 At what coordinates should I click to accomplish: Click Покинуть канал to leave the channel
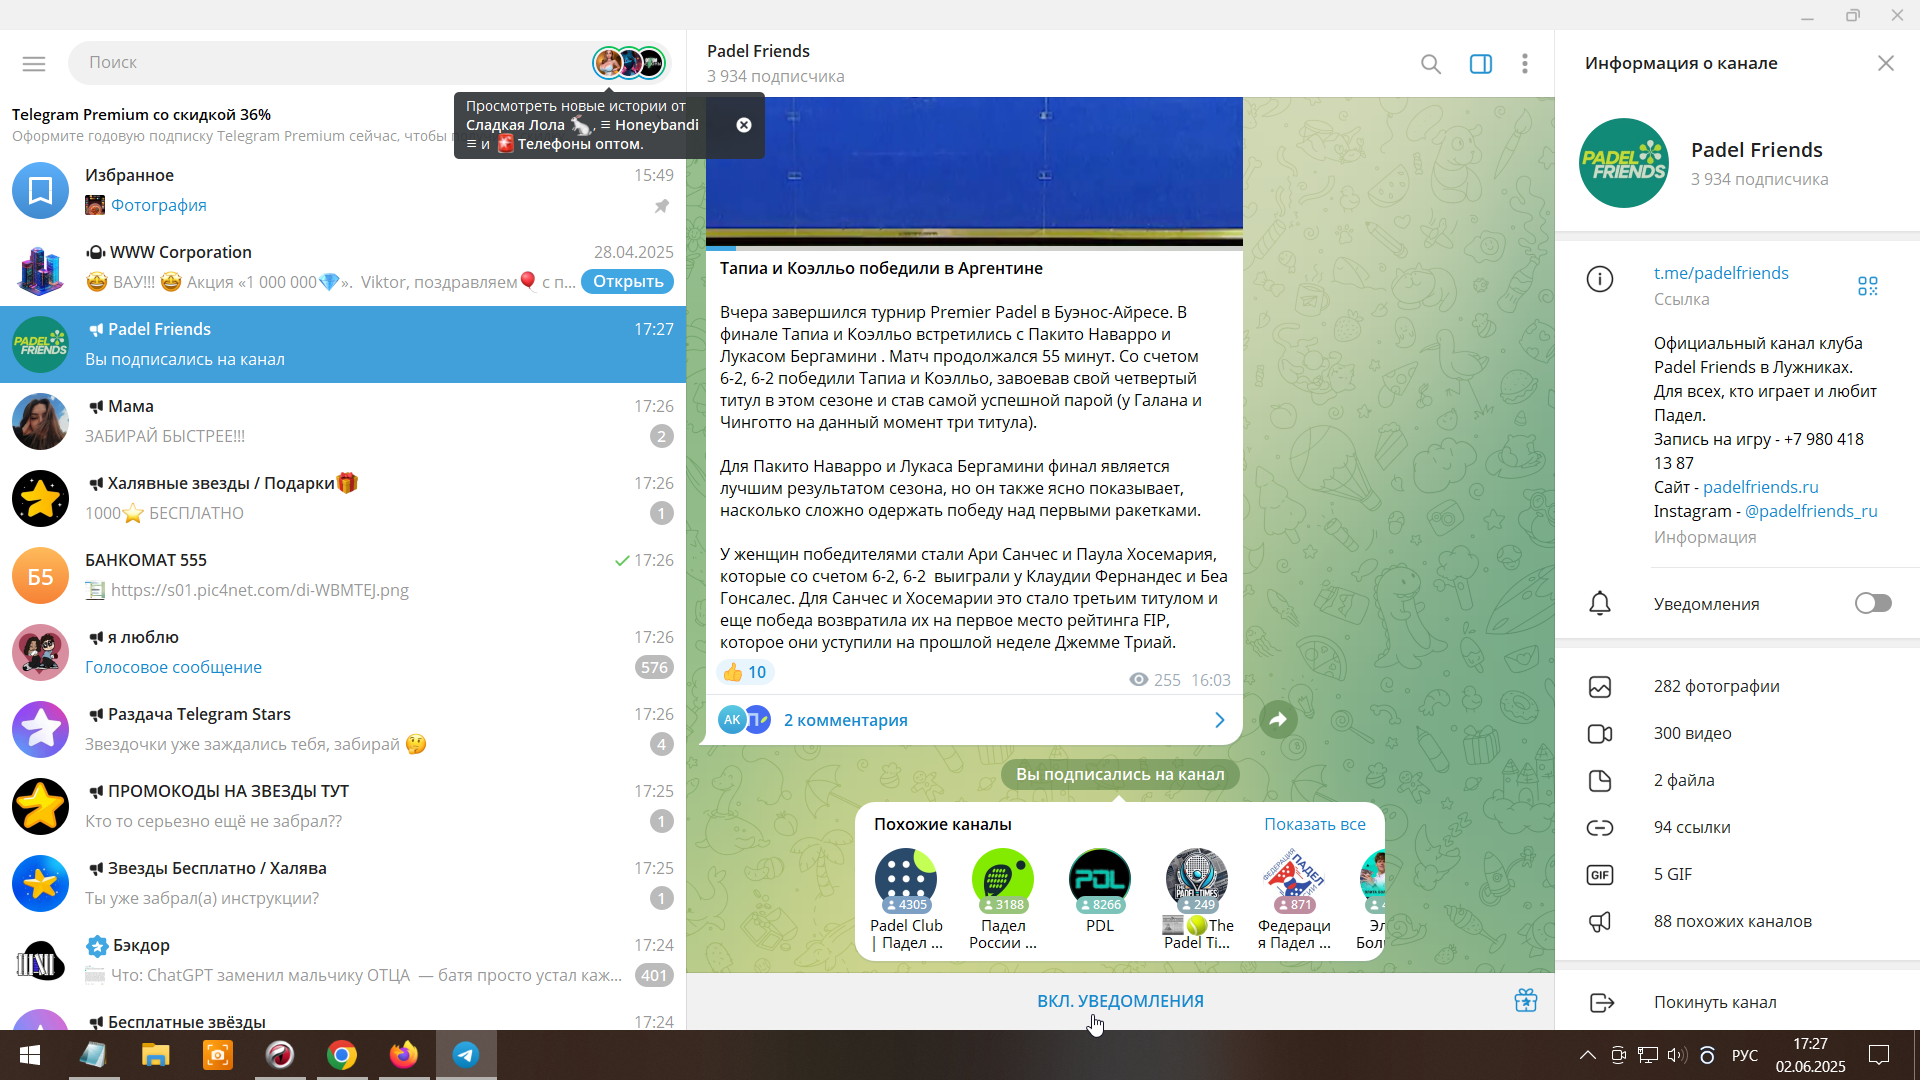[1737, 1002]
